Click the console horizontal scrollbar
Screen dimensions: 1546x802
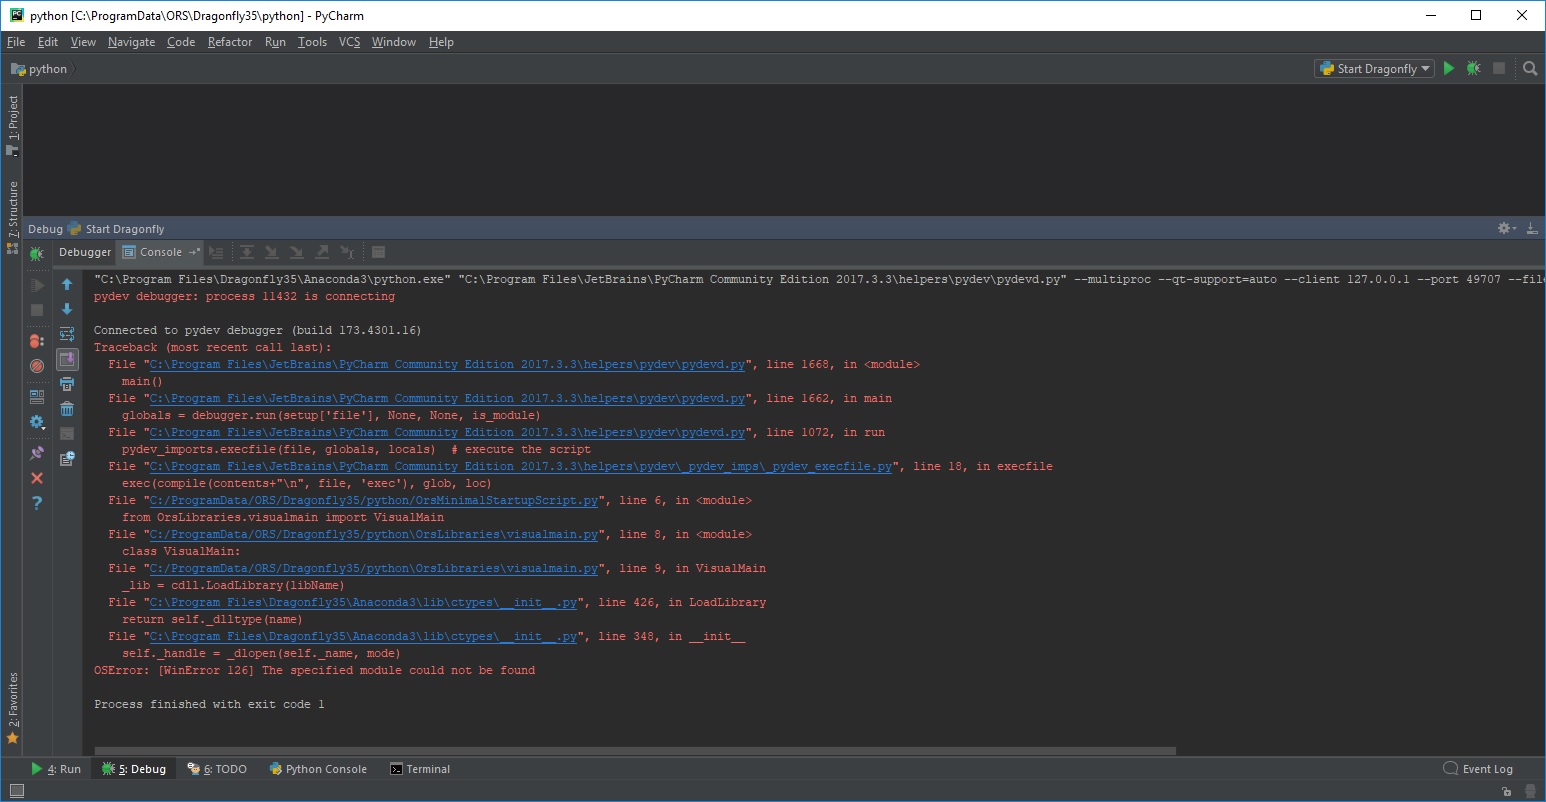pyautogui.click(x=635, y=750)
